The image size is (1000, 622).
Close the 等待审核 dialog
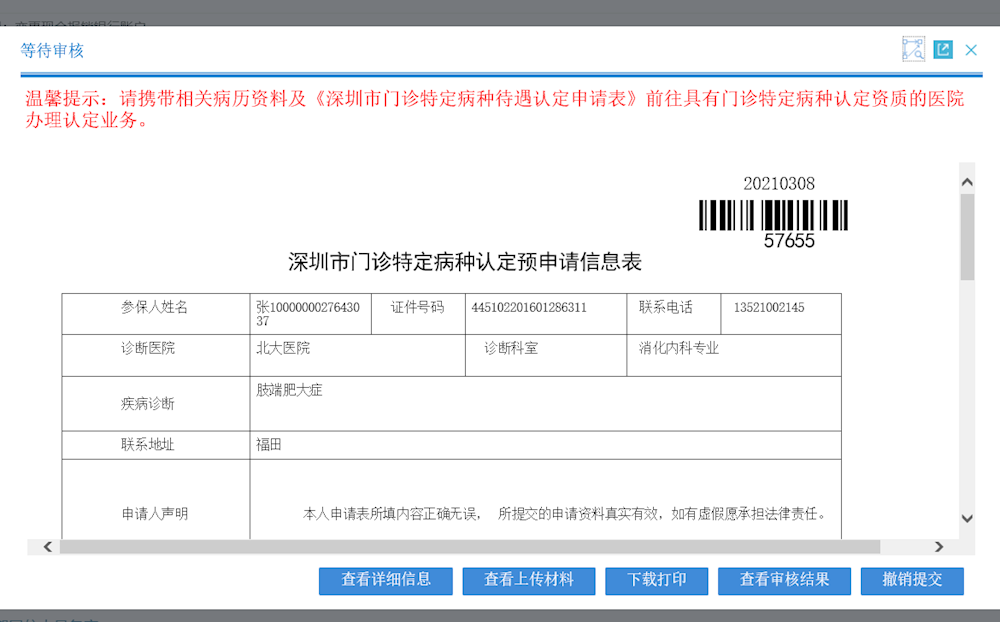click(971, 50)
